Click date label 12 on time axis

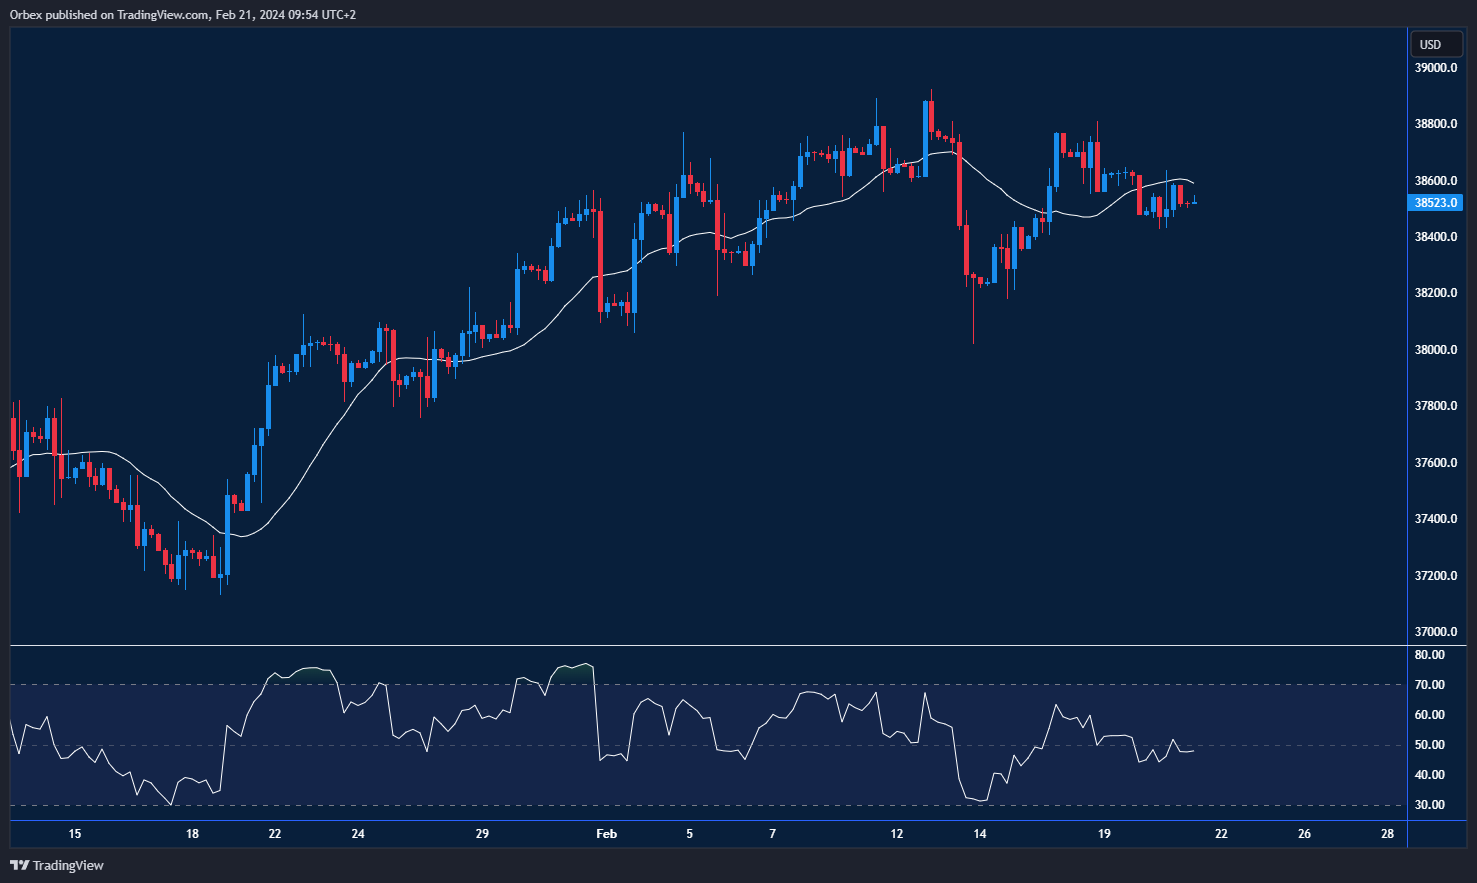896,834
